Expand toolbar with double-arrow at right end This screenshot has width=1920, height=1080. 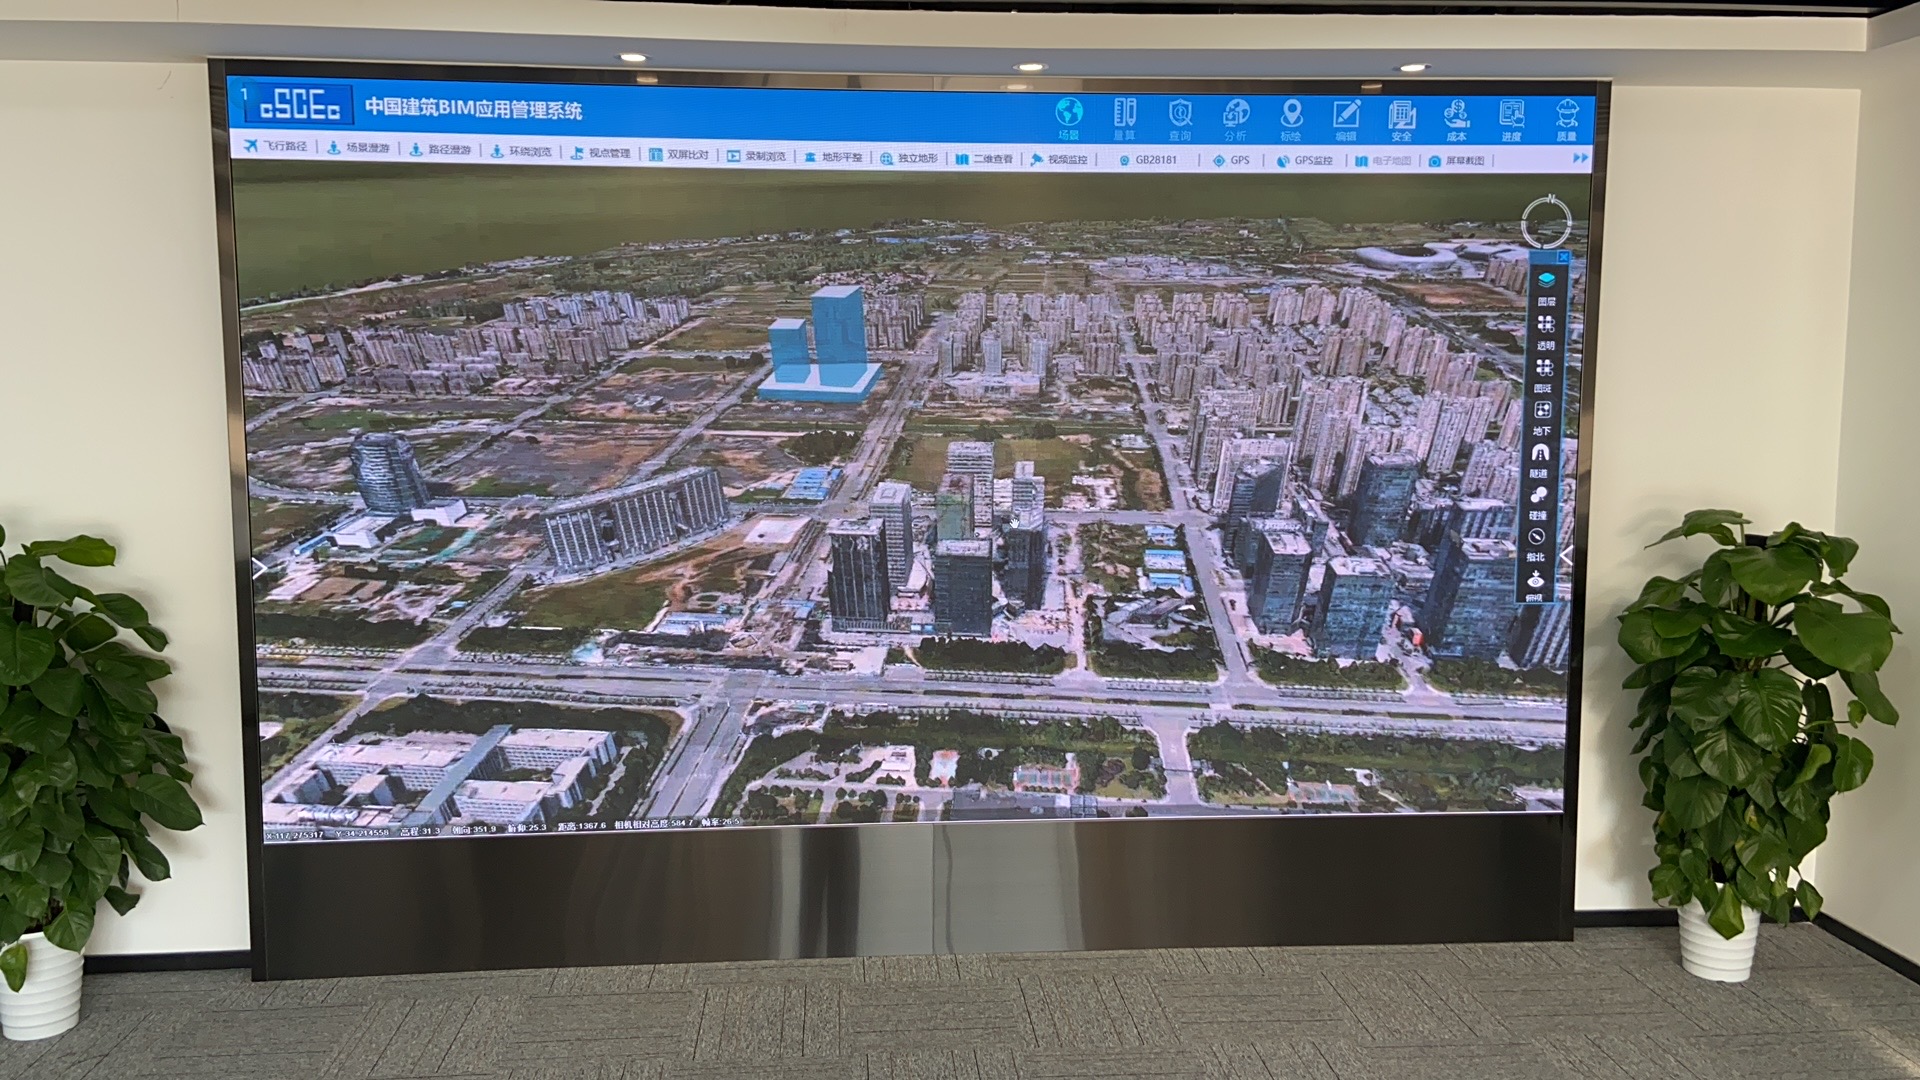[1581, 158]
